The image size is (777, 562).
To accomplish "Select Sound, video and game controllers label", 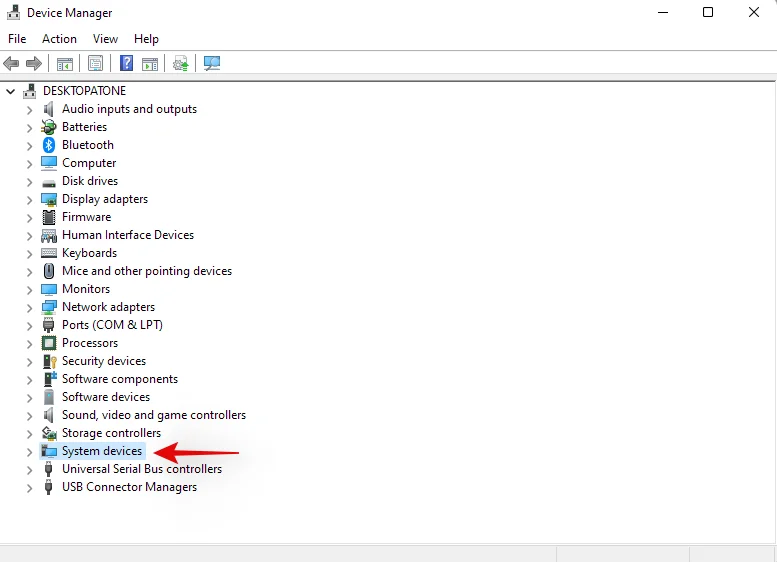I will [x=154, y=415].
